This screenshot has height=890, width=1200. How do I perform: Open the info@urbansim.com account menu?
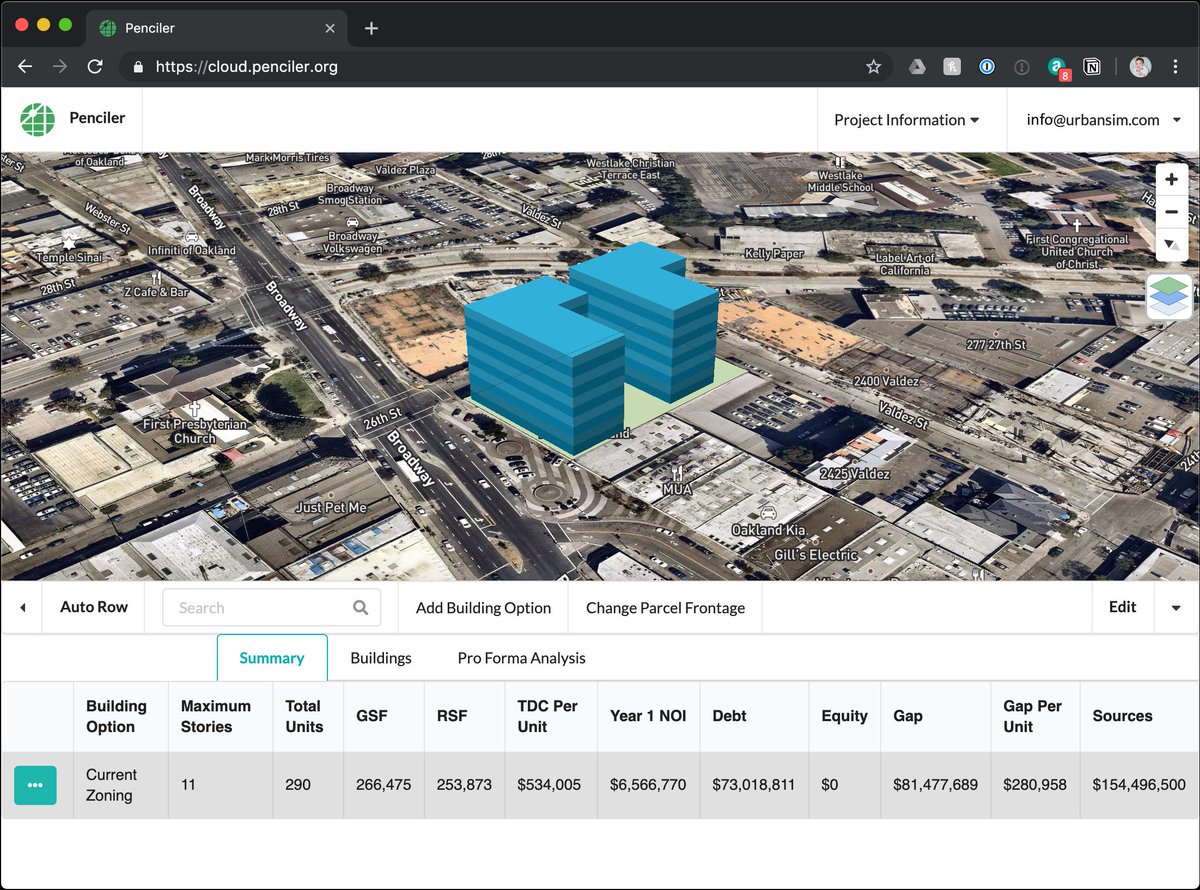pos(1103,120)
